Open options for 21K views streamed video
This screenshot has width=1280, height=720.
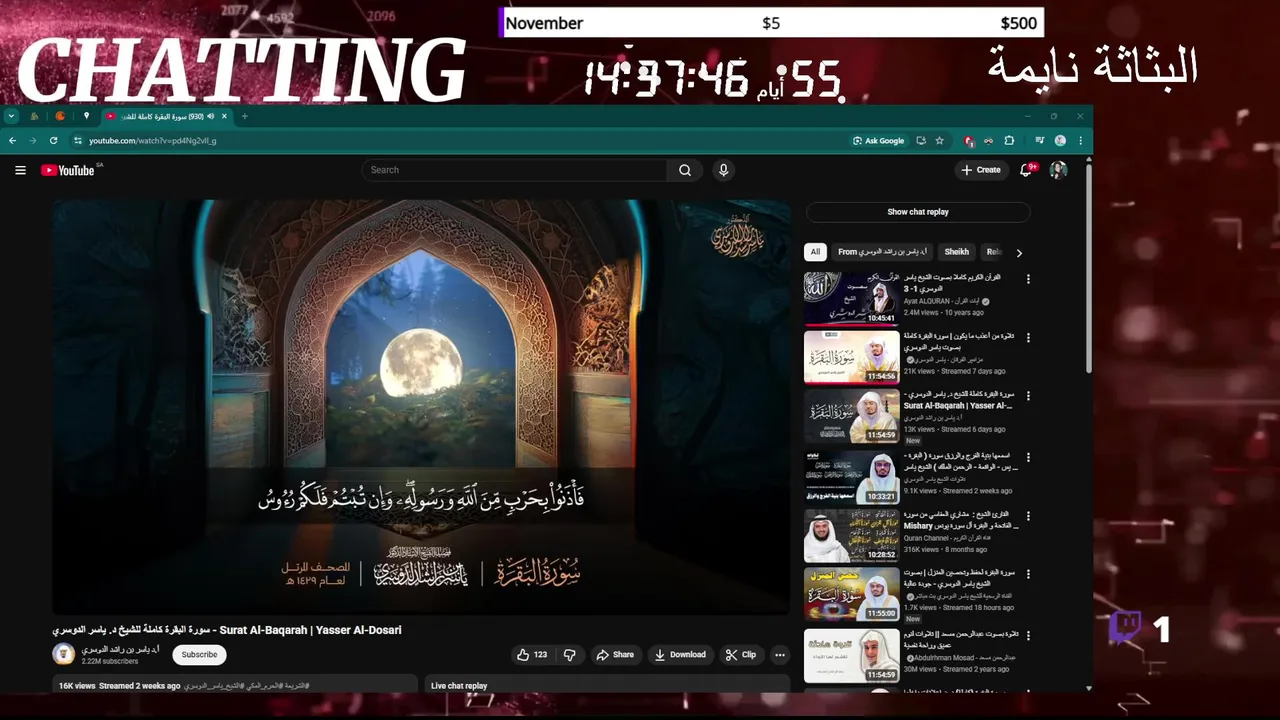point(1028,338)
